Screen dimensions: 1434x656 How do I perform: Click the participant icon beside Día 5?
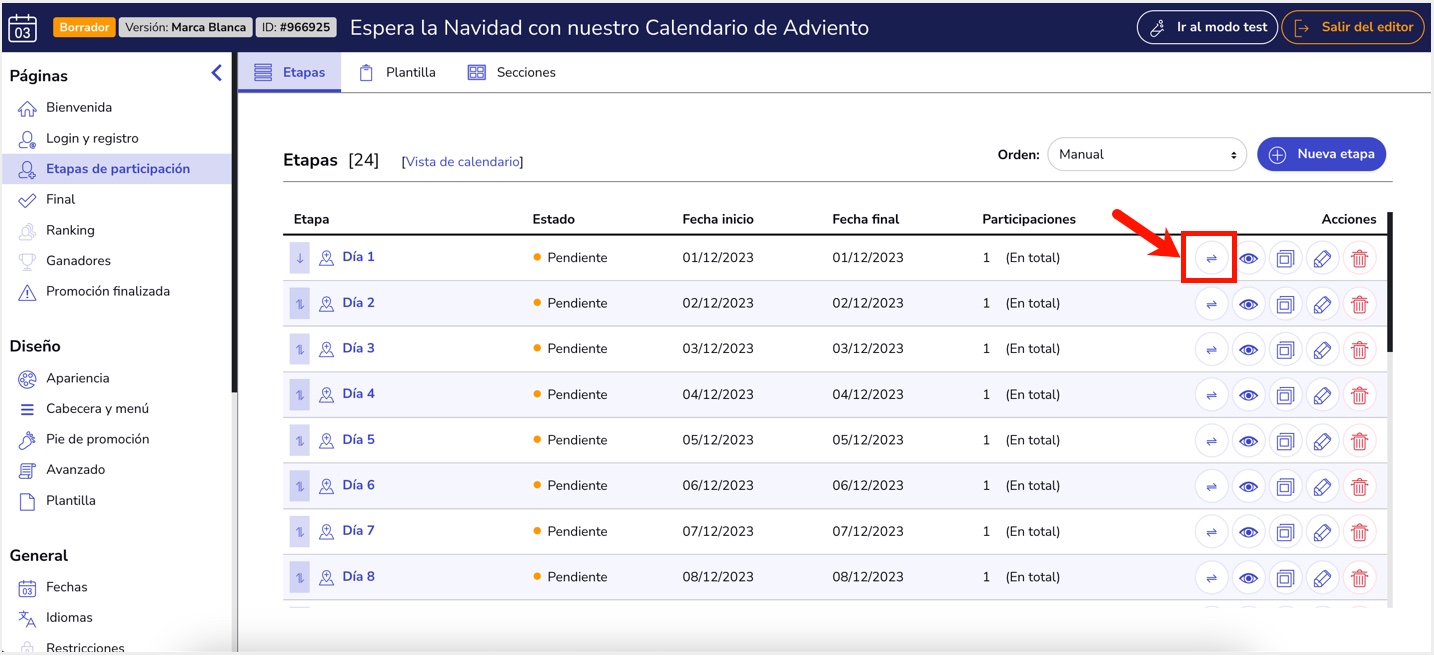[x=326, y=440]
